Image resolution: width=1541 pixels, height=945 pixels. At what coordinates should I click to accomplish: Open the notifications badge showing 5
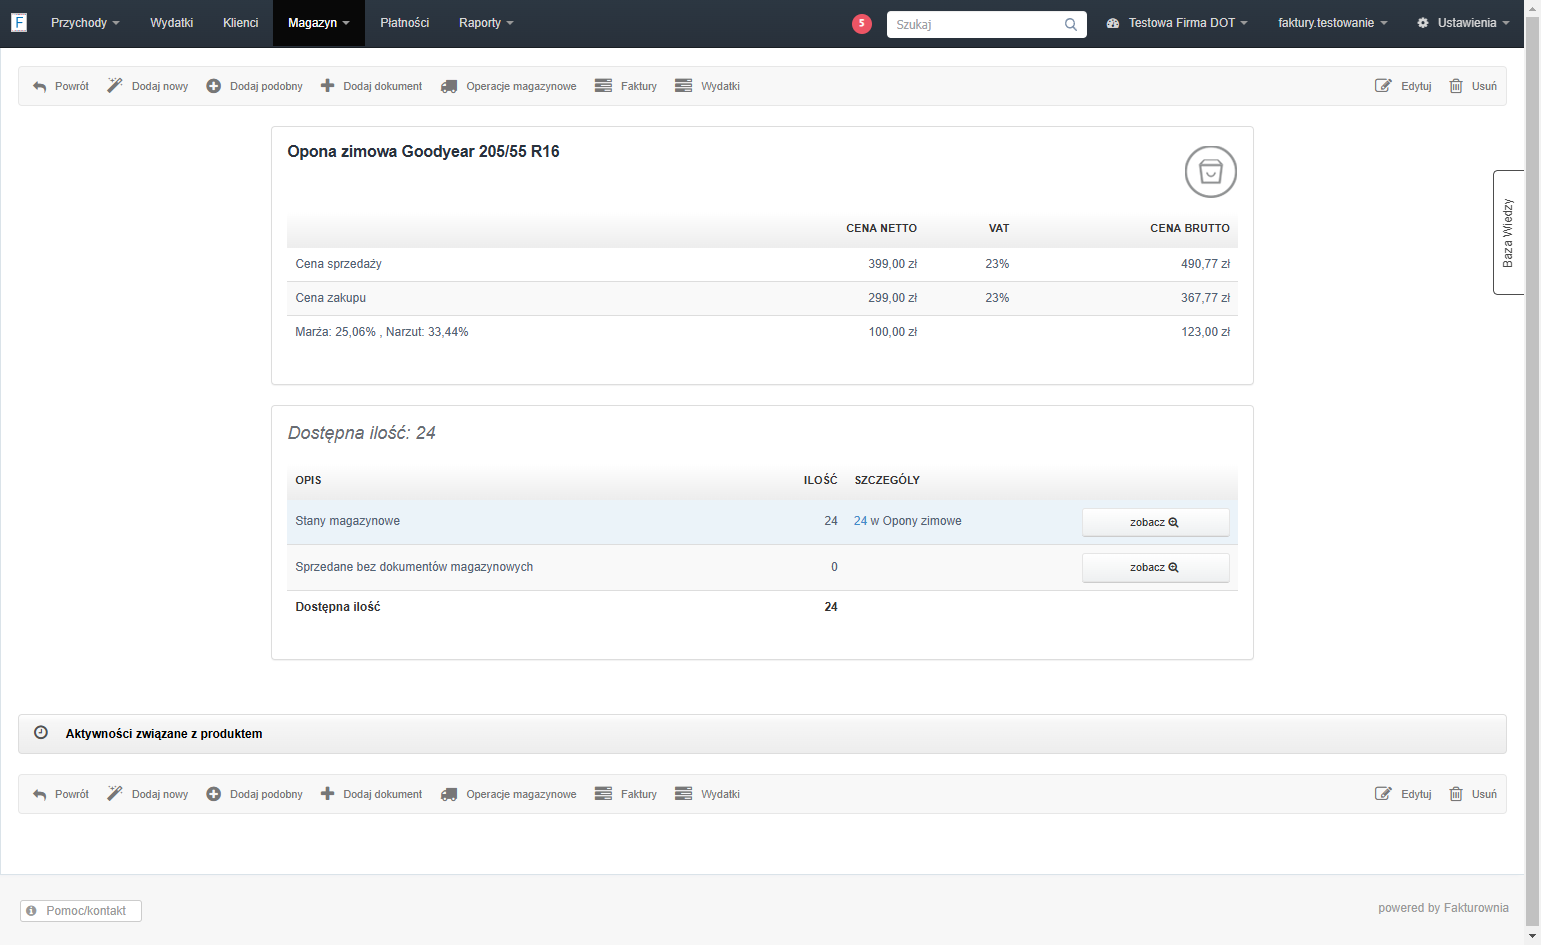(862, 24)
